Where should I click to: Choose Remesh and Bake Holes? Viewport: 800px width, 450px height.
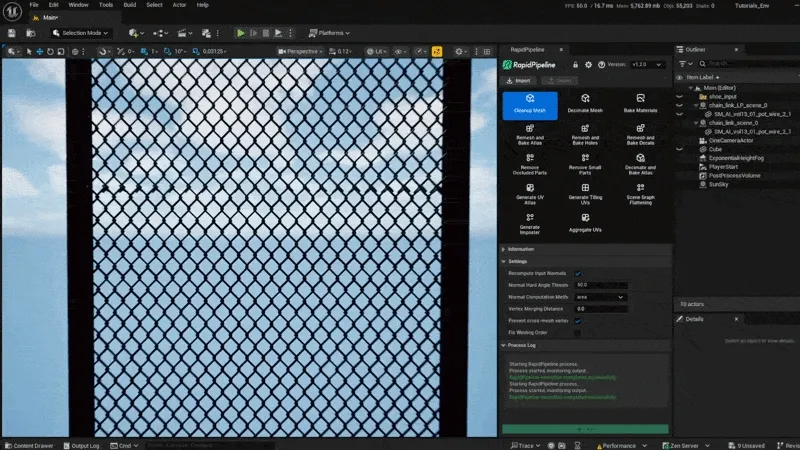585,135
